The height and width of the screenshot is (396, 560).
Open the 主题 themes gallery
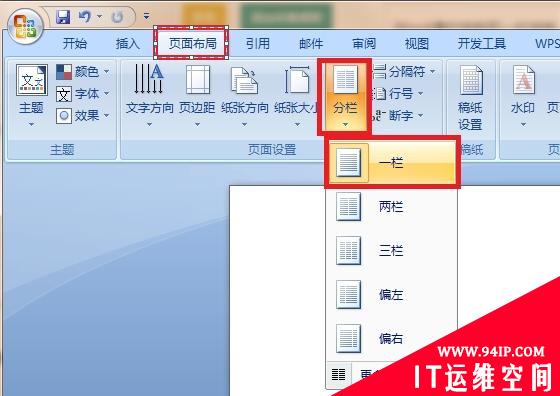[31, 96]
